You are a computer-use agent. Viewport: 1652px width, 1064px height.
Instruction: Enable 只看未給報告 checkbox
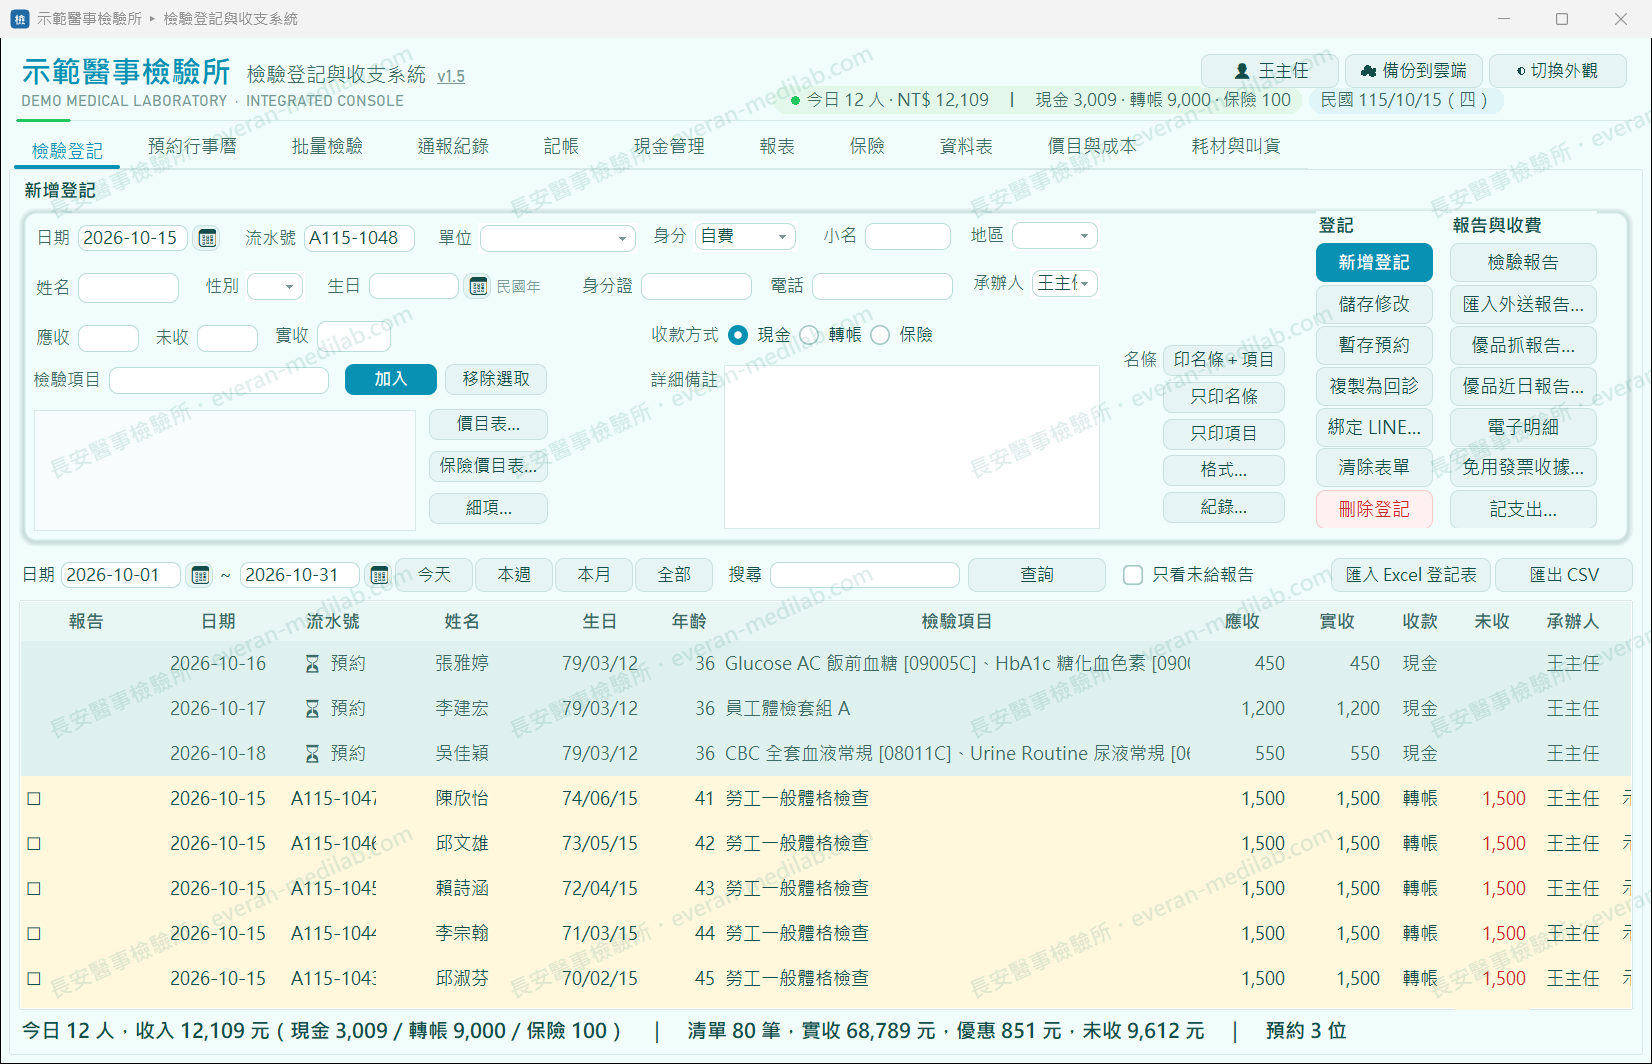(1133, 575)
